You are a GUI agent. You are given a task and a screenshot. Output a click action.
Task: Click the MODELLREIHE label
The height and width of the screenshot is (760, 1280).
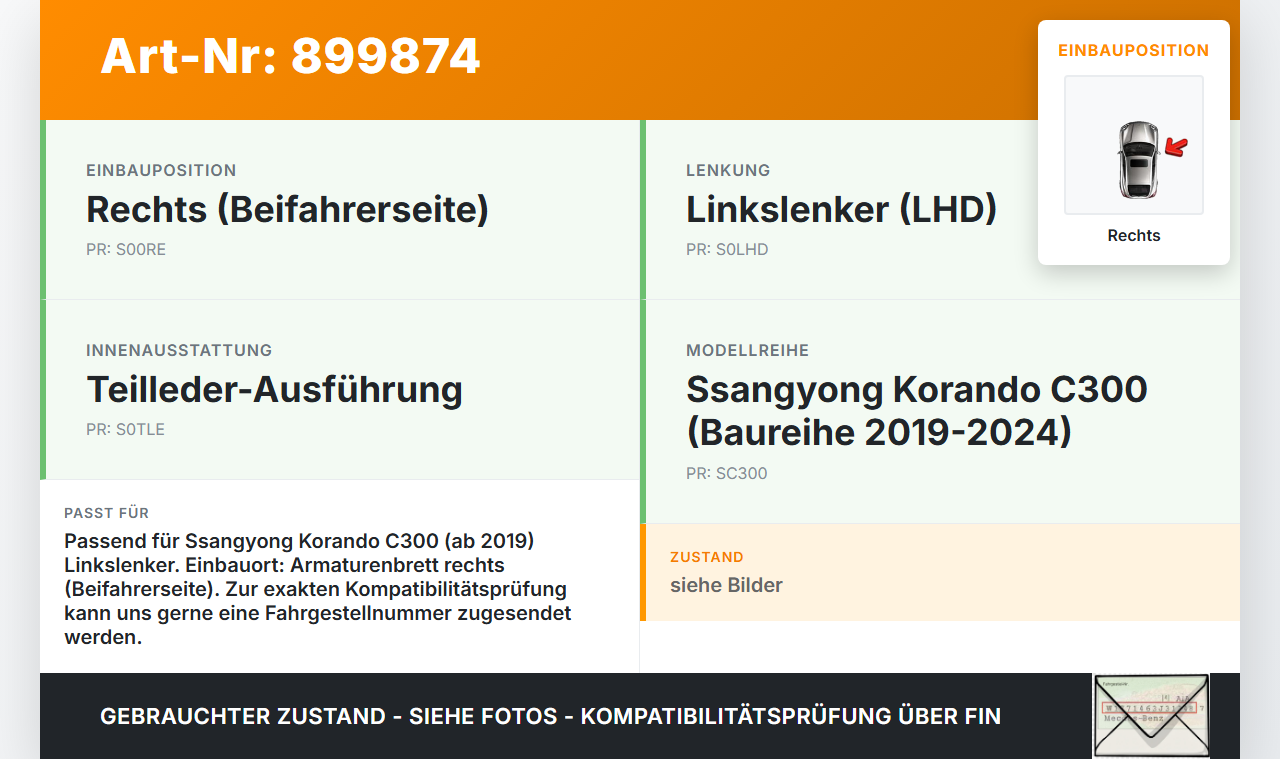[x=747, y=350]
